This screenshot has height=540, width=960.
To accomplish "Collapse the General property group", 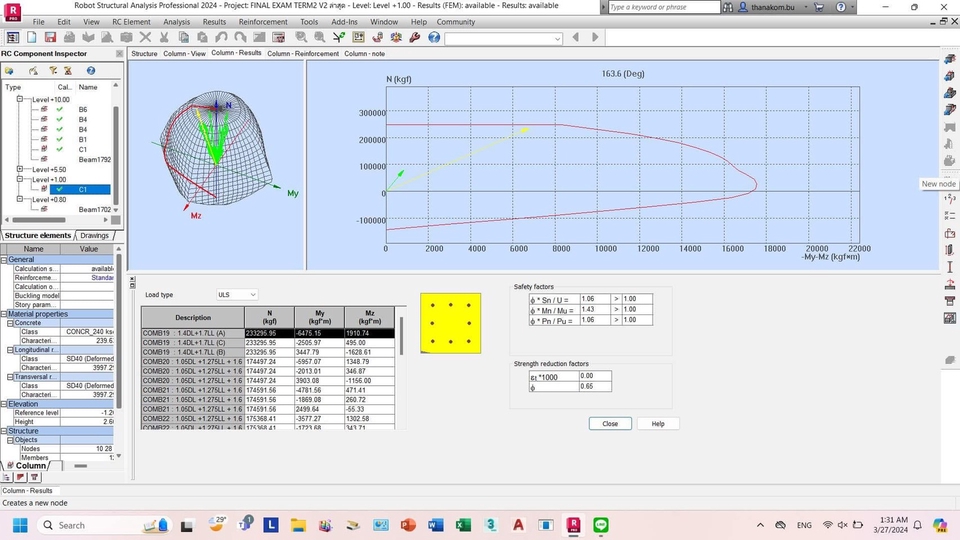I will coord(4,259).
